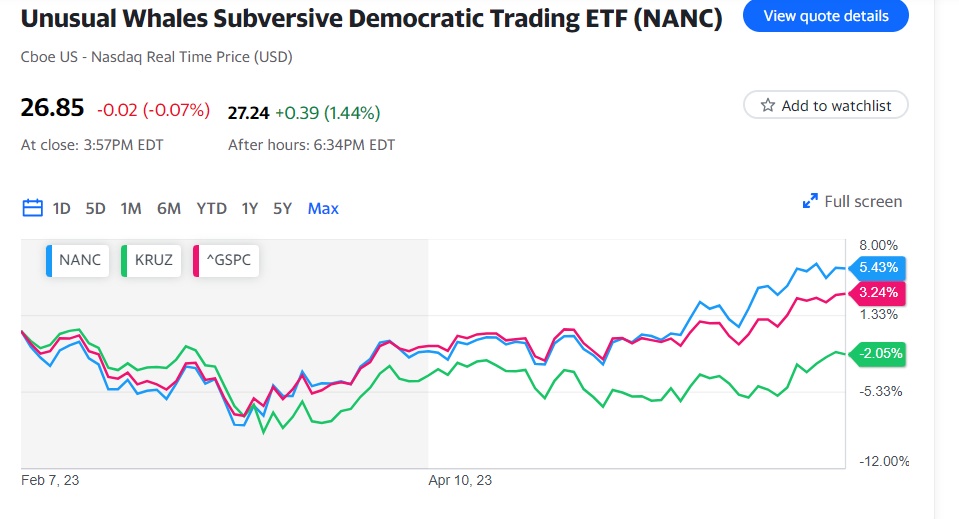Click the full screen expand icon

pyautogui.click(x=810, y=202)
